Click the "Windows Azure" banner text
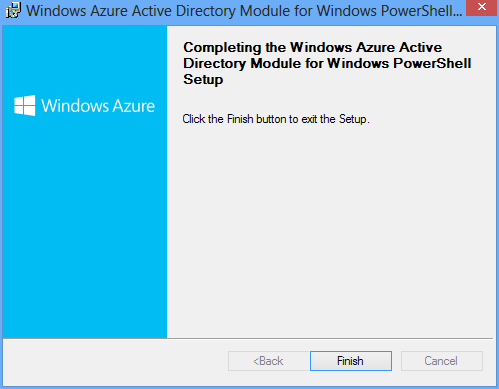The width and height of the screenshot is (499, 389). coord(98,106)
